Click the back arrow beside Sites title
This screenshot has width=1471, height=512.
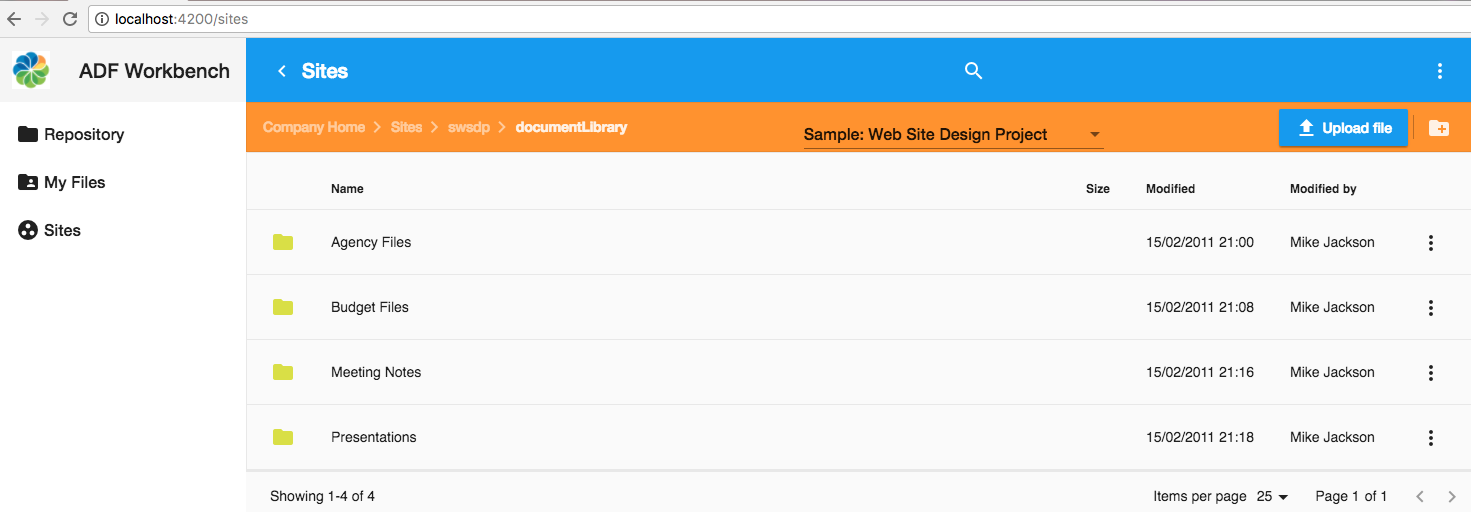click(x=282, y=71)
